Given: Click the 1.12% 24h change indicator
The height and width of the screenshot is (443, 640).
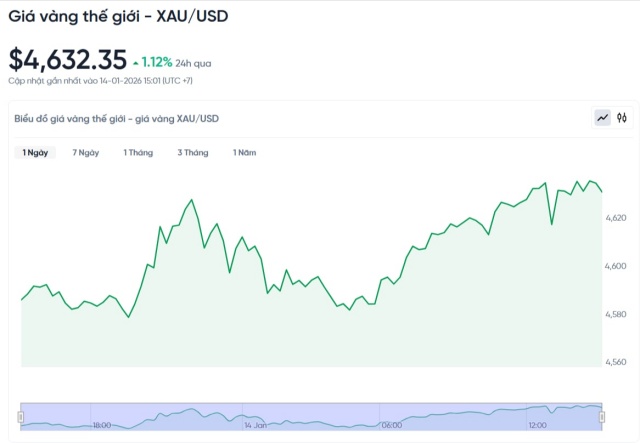Looking at the screenshot, I should (156, 62).
